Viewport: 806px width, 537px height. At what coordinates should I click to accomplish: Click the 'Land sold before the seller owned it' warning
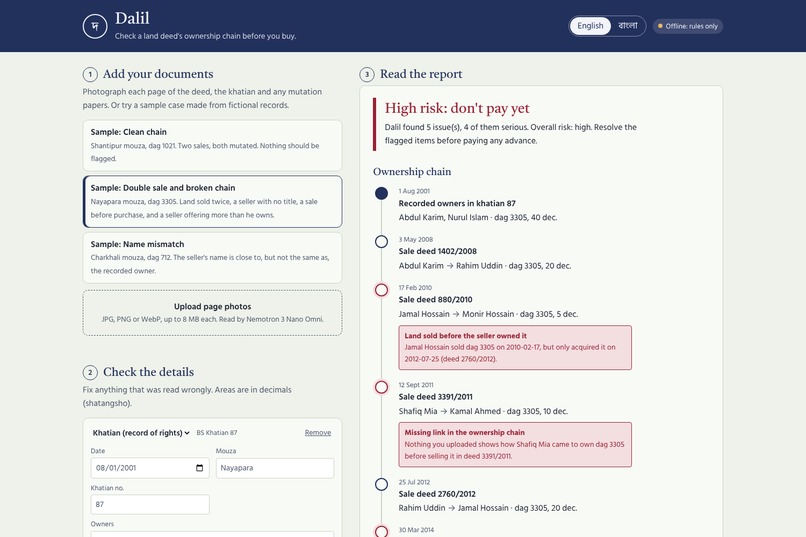515,347
